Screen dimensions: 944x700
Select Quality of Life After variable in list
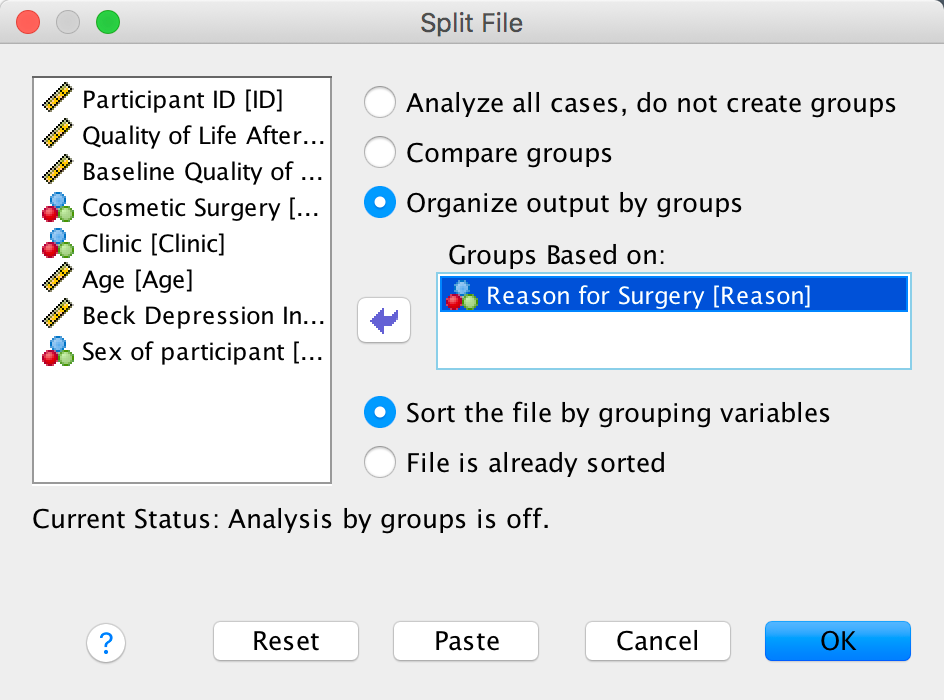click(202, 136)
